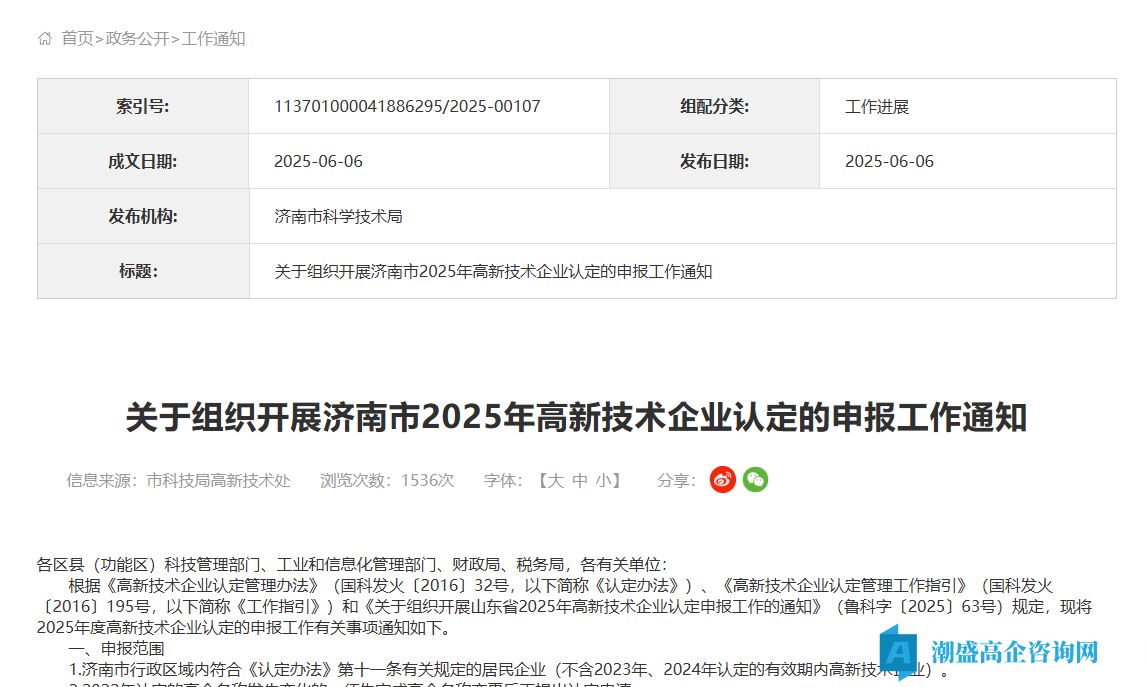Click the blue watermark logo icon
Image resolution: width=1147 pixels, height=687 pixels.
(x=898, y=651)
